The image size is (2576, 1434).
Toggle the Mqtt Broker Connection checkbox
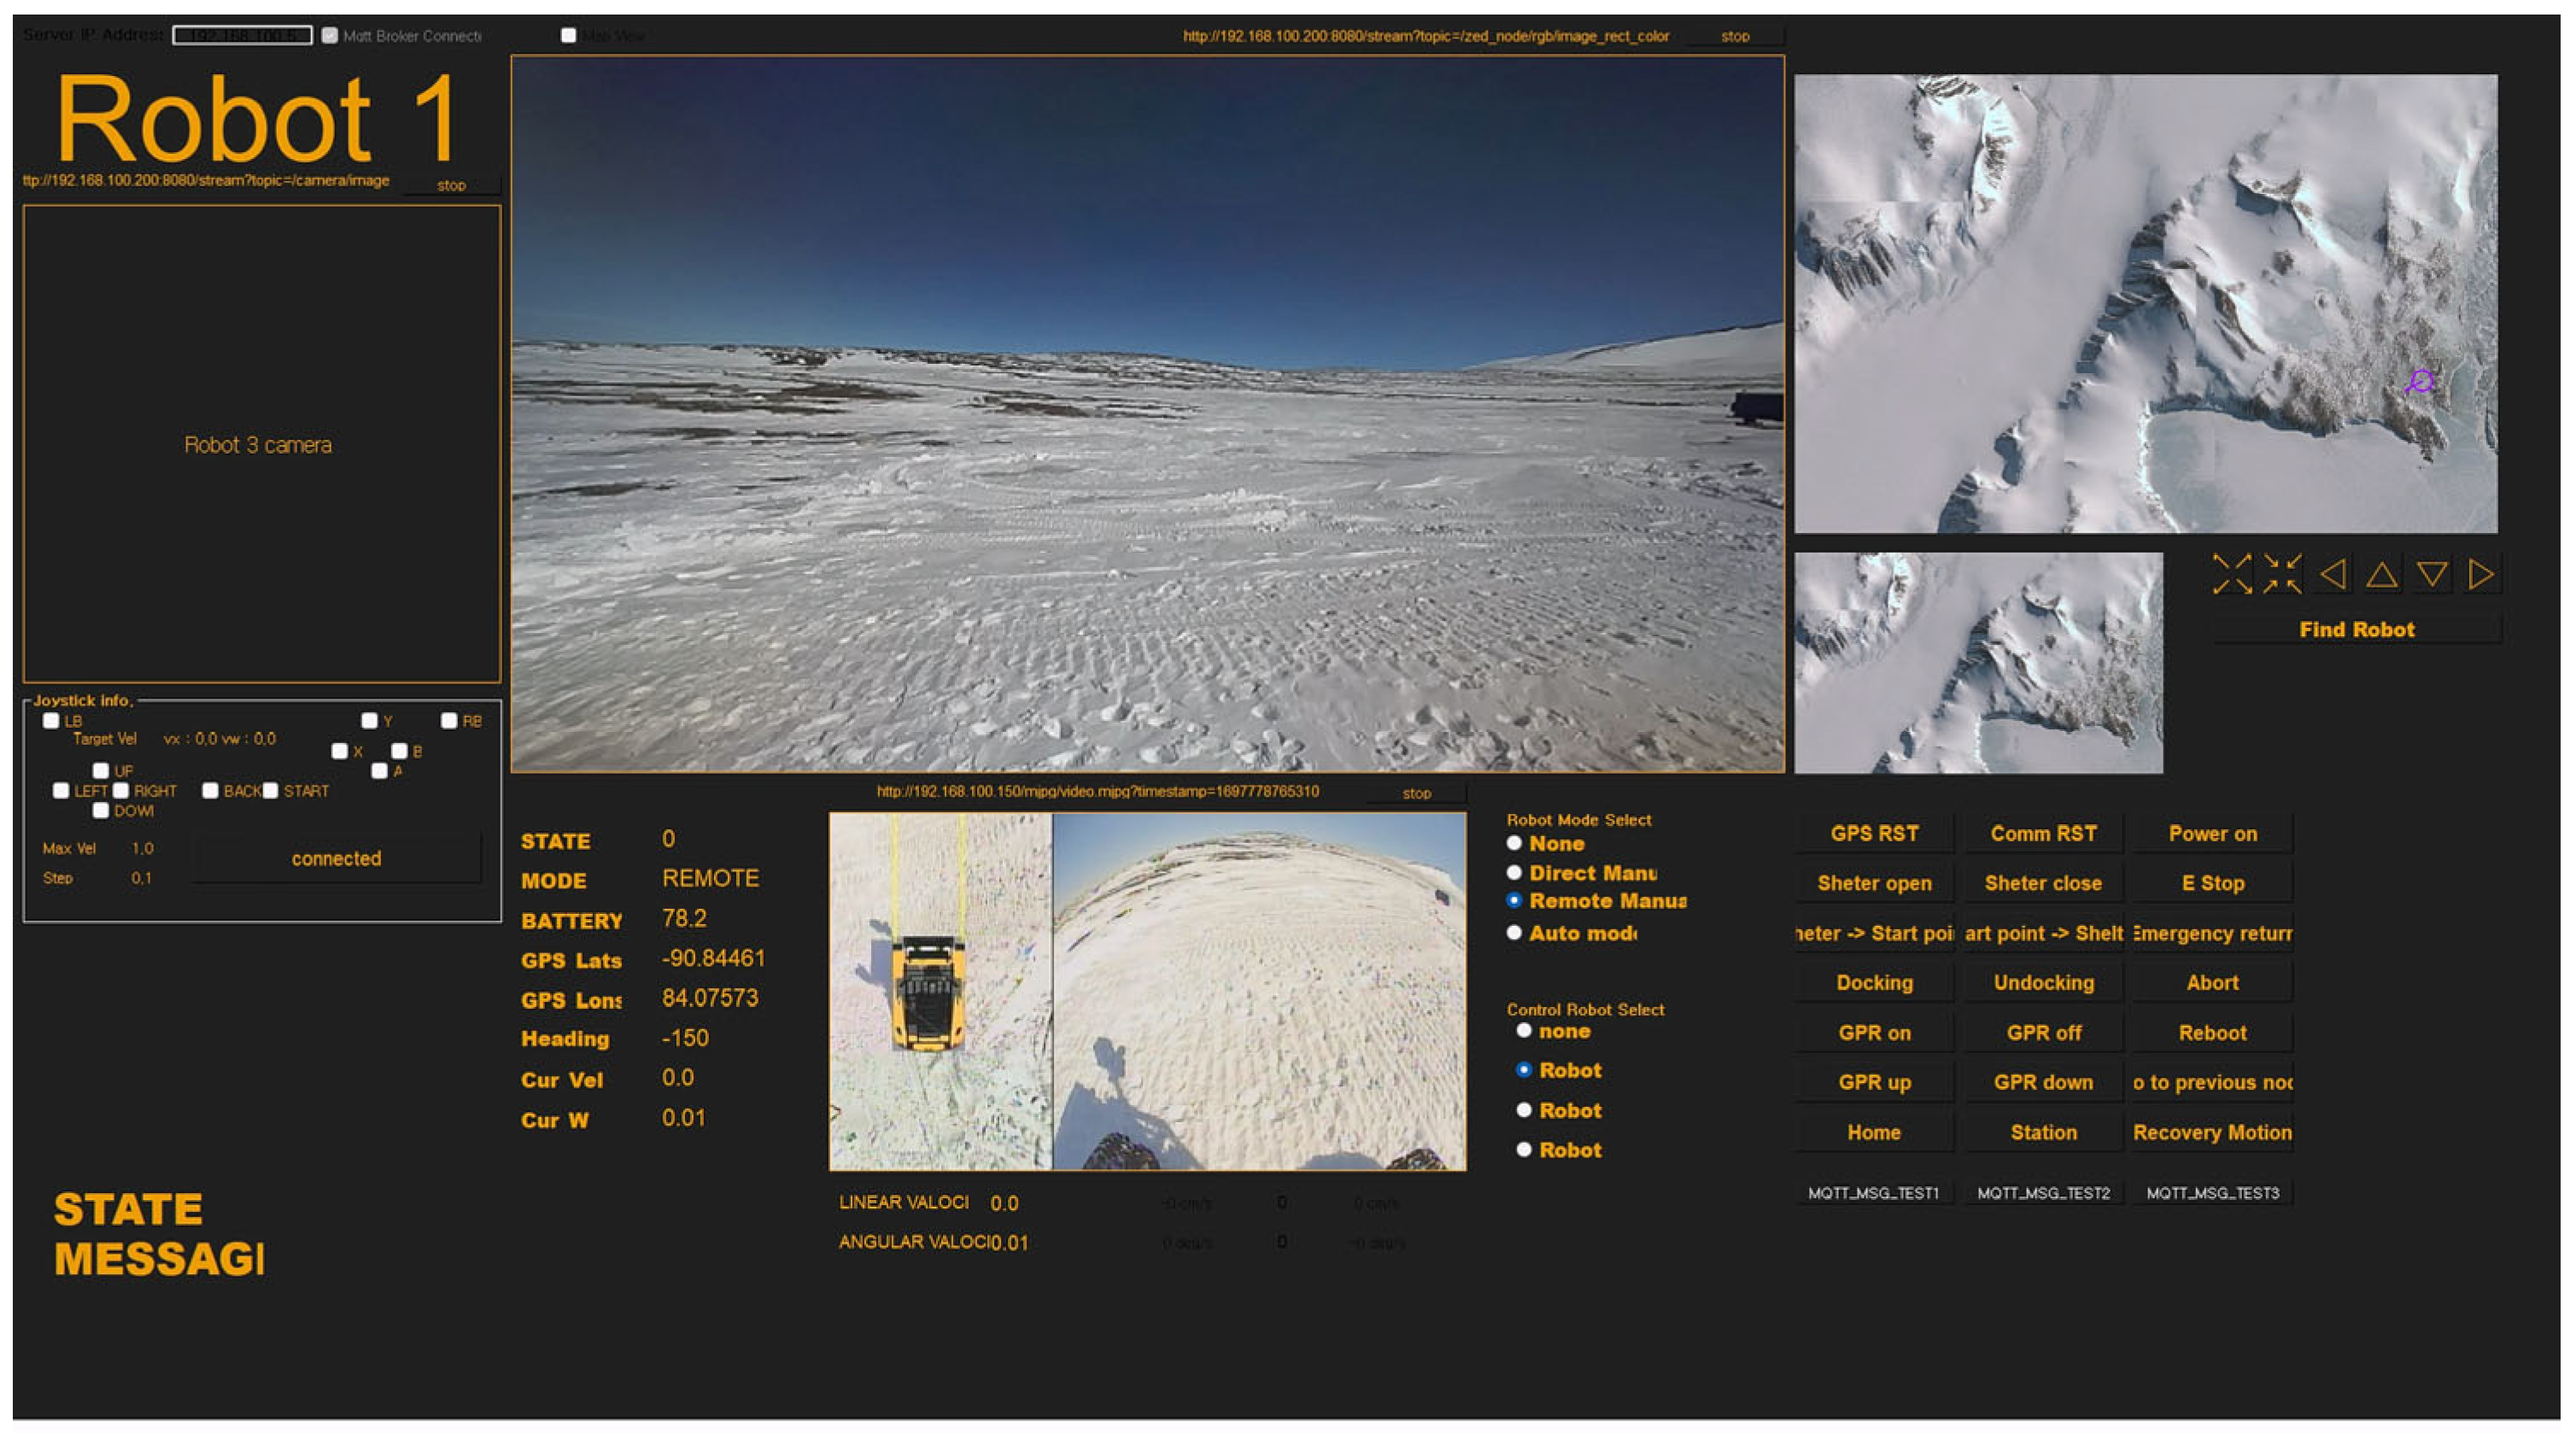[x=330, y=35]
